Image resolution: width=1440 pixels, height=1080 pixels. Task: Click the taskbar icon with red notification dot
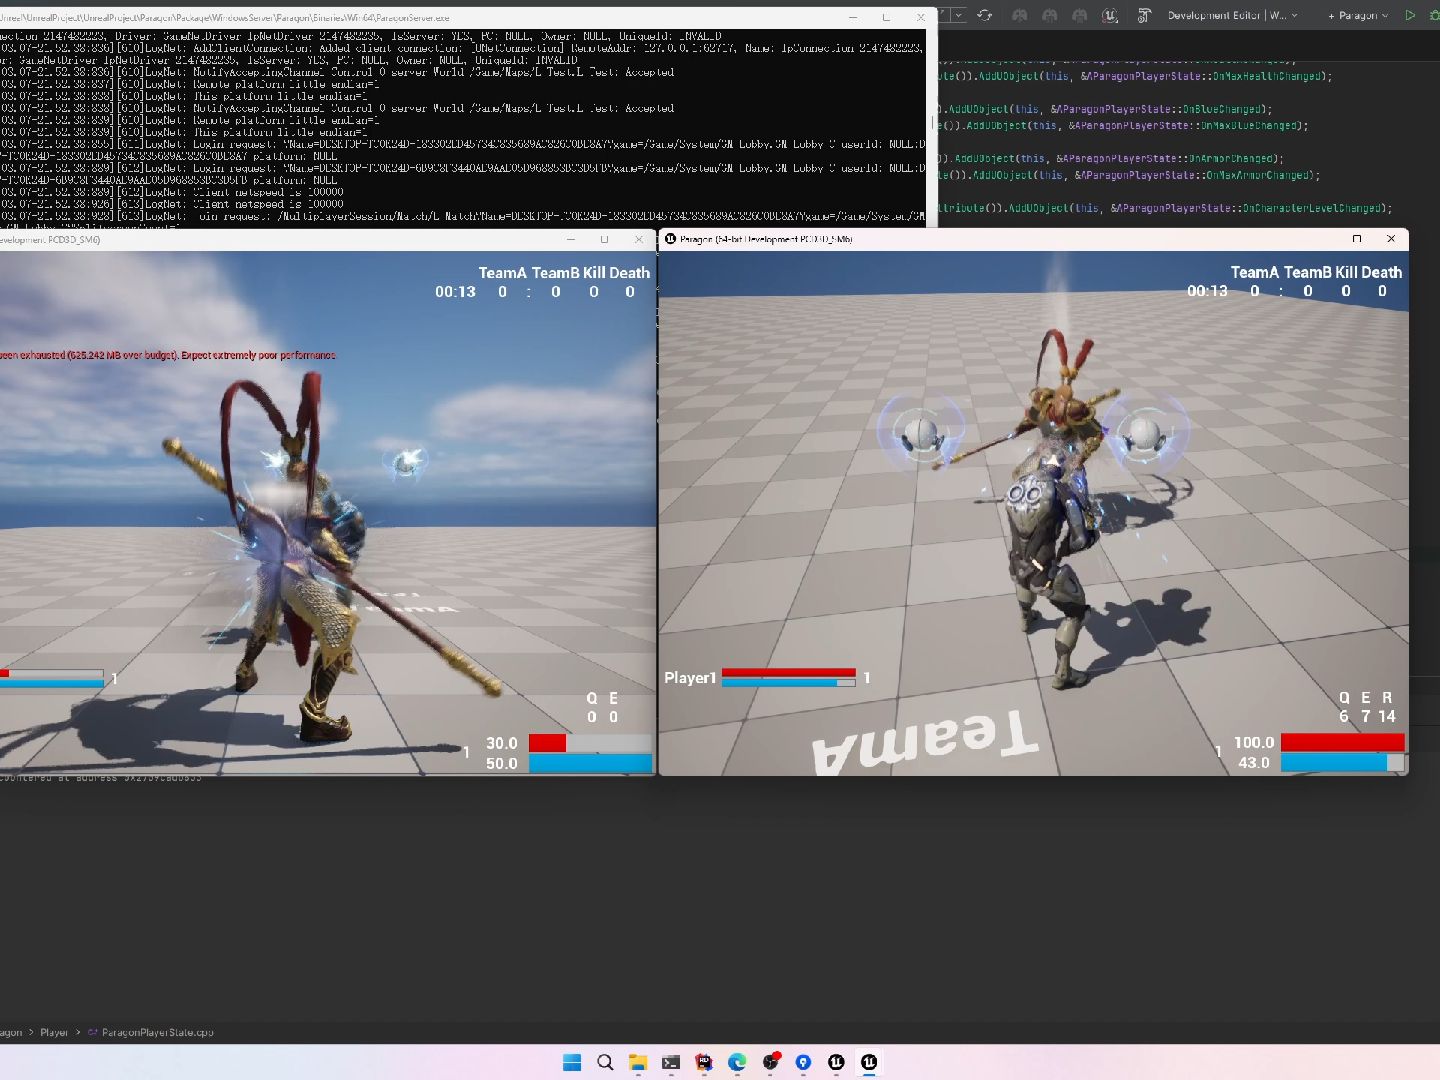click(x=770, y=1062)
